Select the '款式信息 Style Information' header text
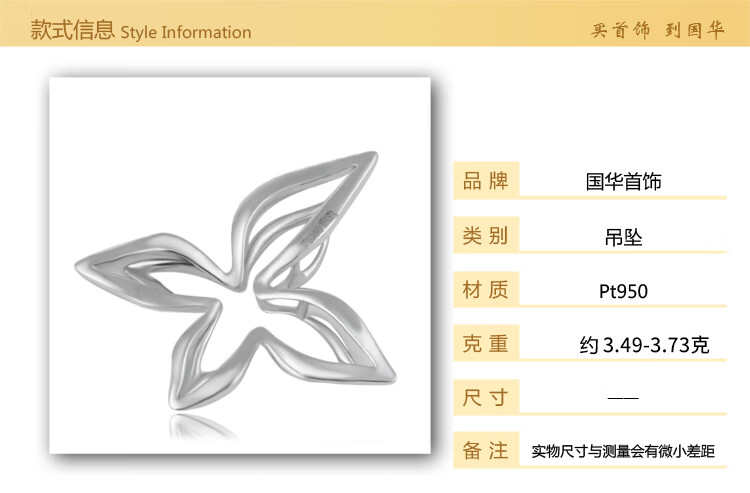The image size is (750, 493). 141,30
